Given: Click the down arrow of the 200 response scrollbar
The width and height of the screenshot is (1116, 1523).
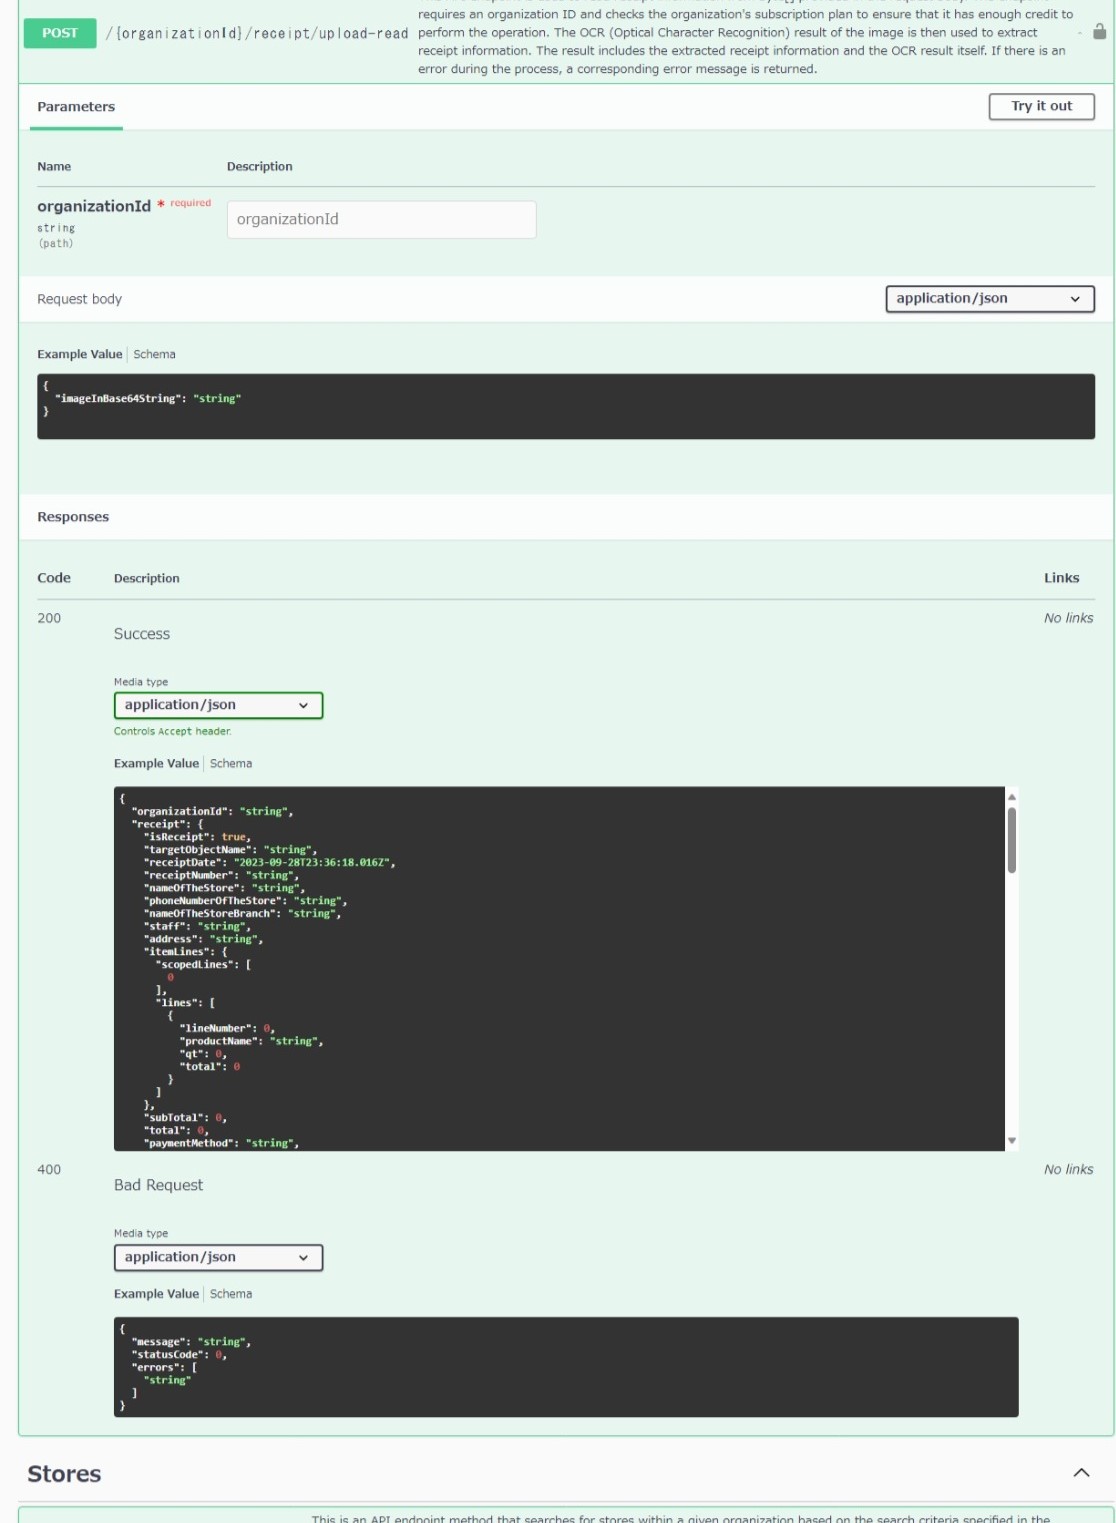Looking at the screenshot, I should [1012, 1140].
